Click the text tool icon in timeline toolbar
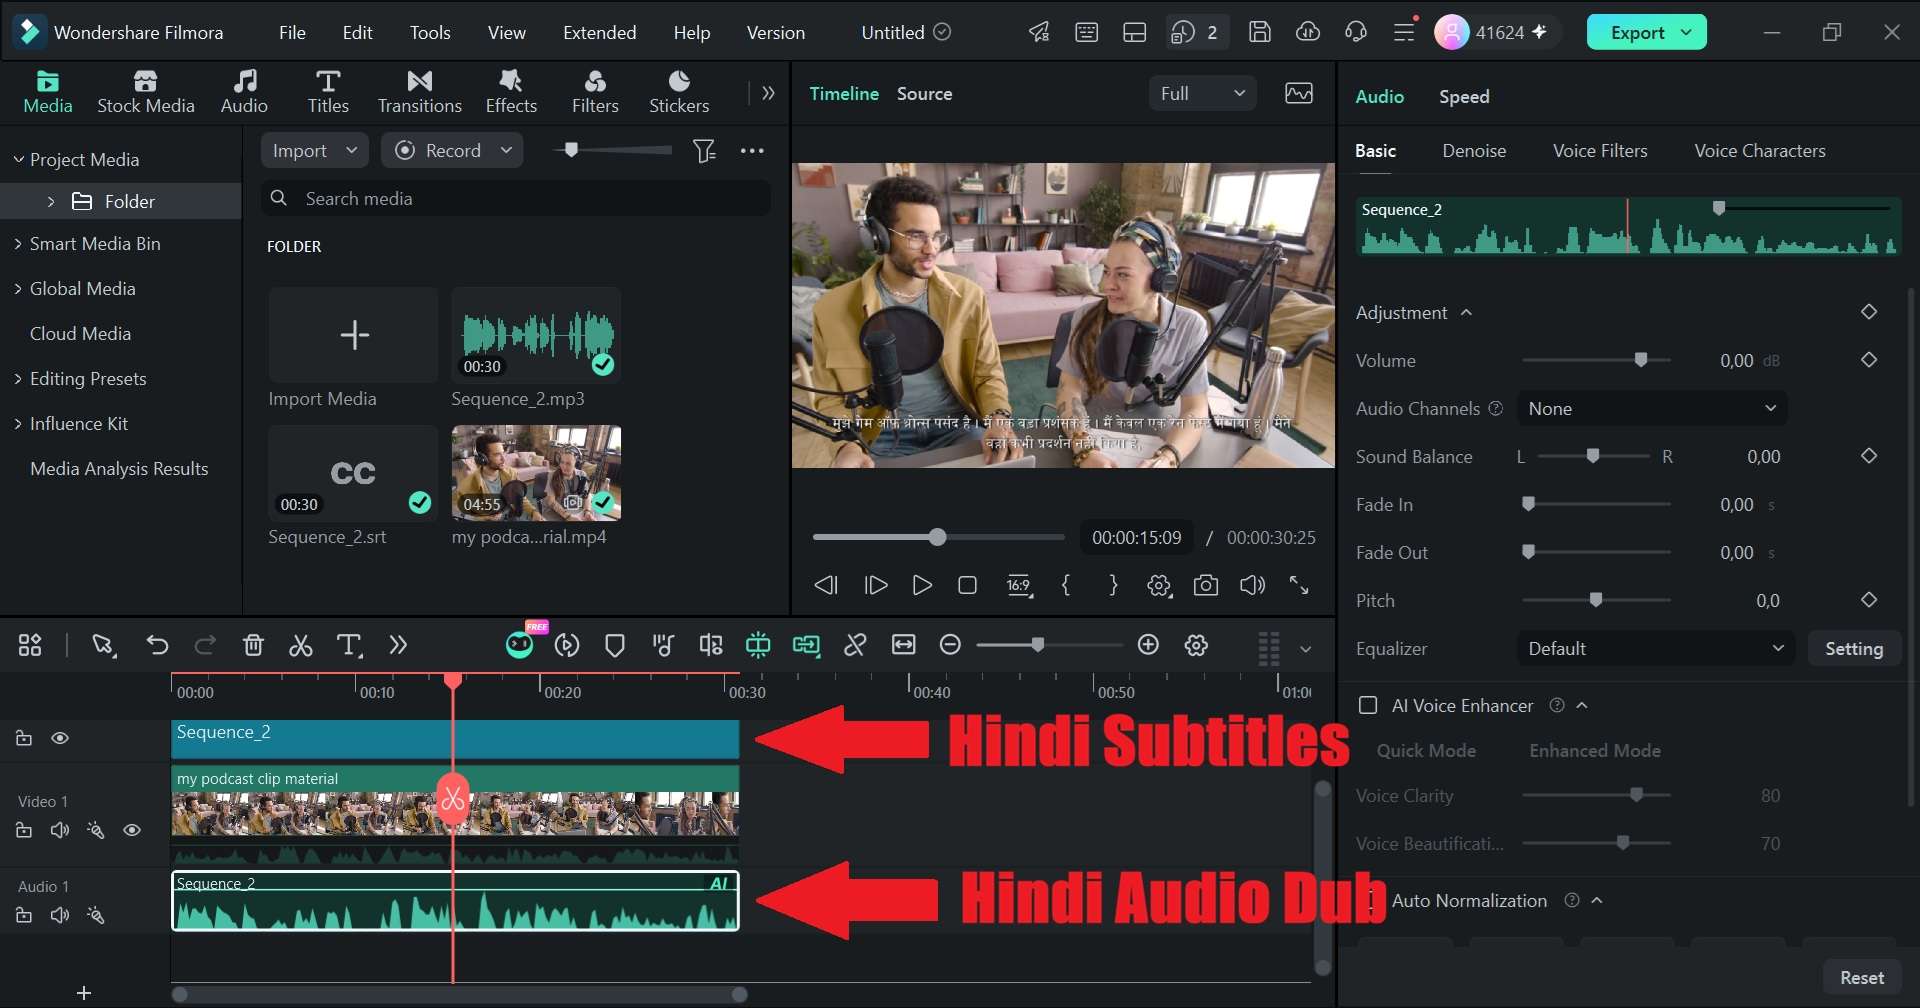This screenshot has width=1920, height=1008. (x=349, y=645)
